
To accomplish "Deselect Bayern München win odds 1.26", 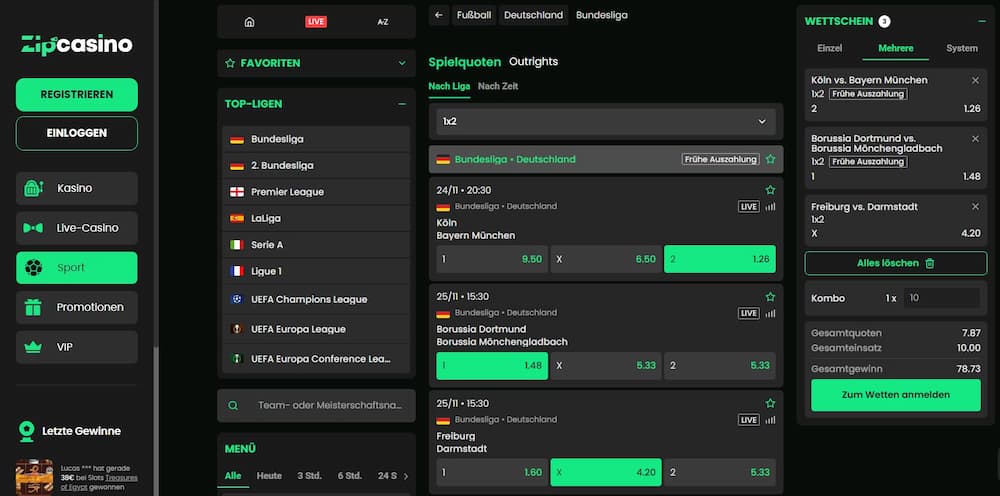I will [720, 259].
